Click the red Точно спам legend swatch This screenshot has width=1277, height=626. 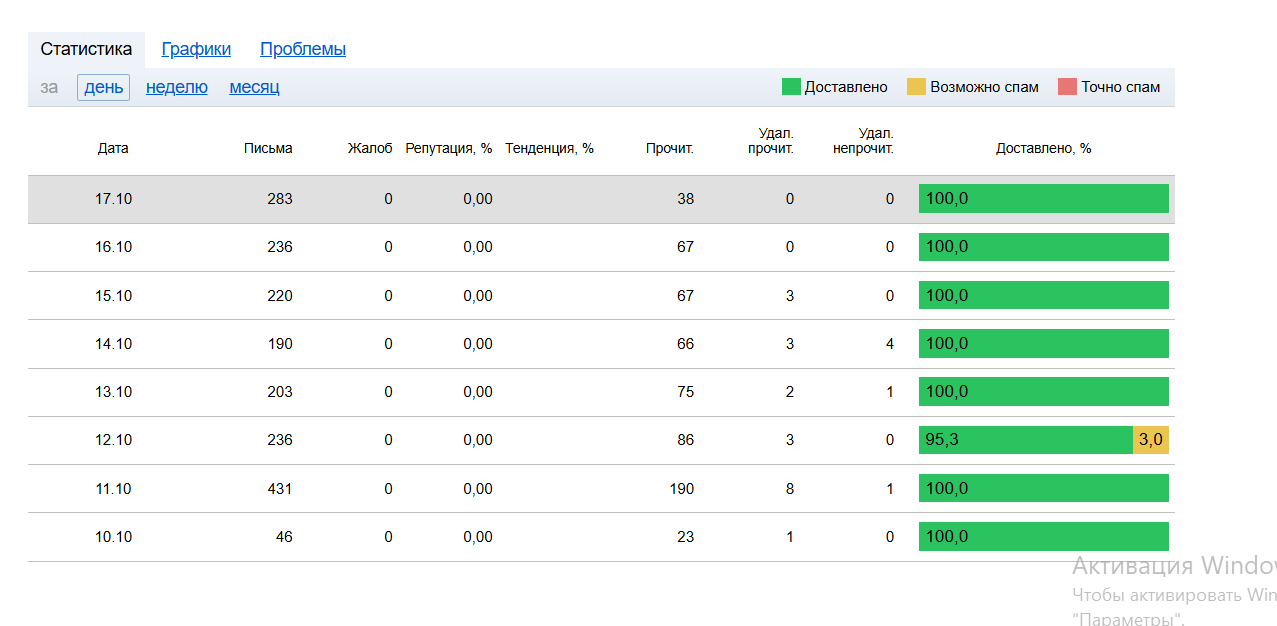coord(1067,87)
